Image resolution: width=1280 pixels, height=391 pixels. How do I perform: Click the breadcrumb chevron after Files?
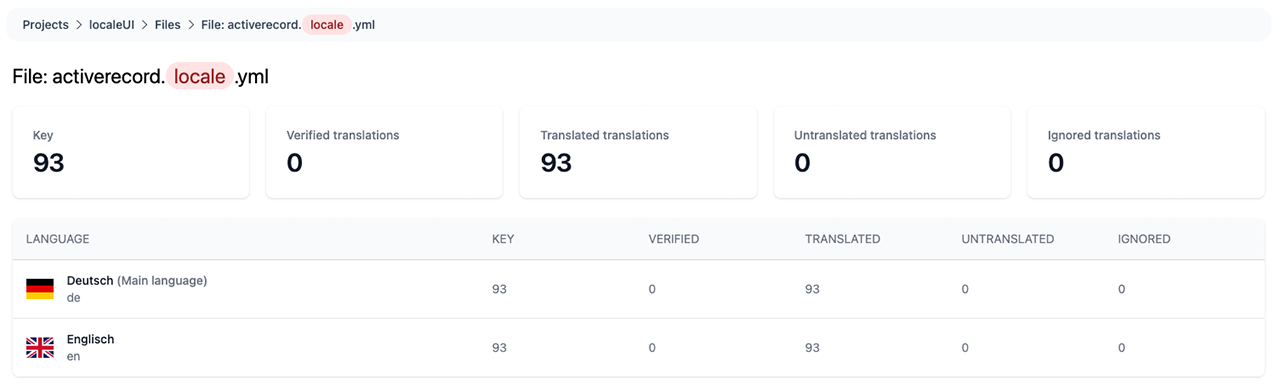[190, 24]
